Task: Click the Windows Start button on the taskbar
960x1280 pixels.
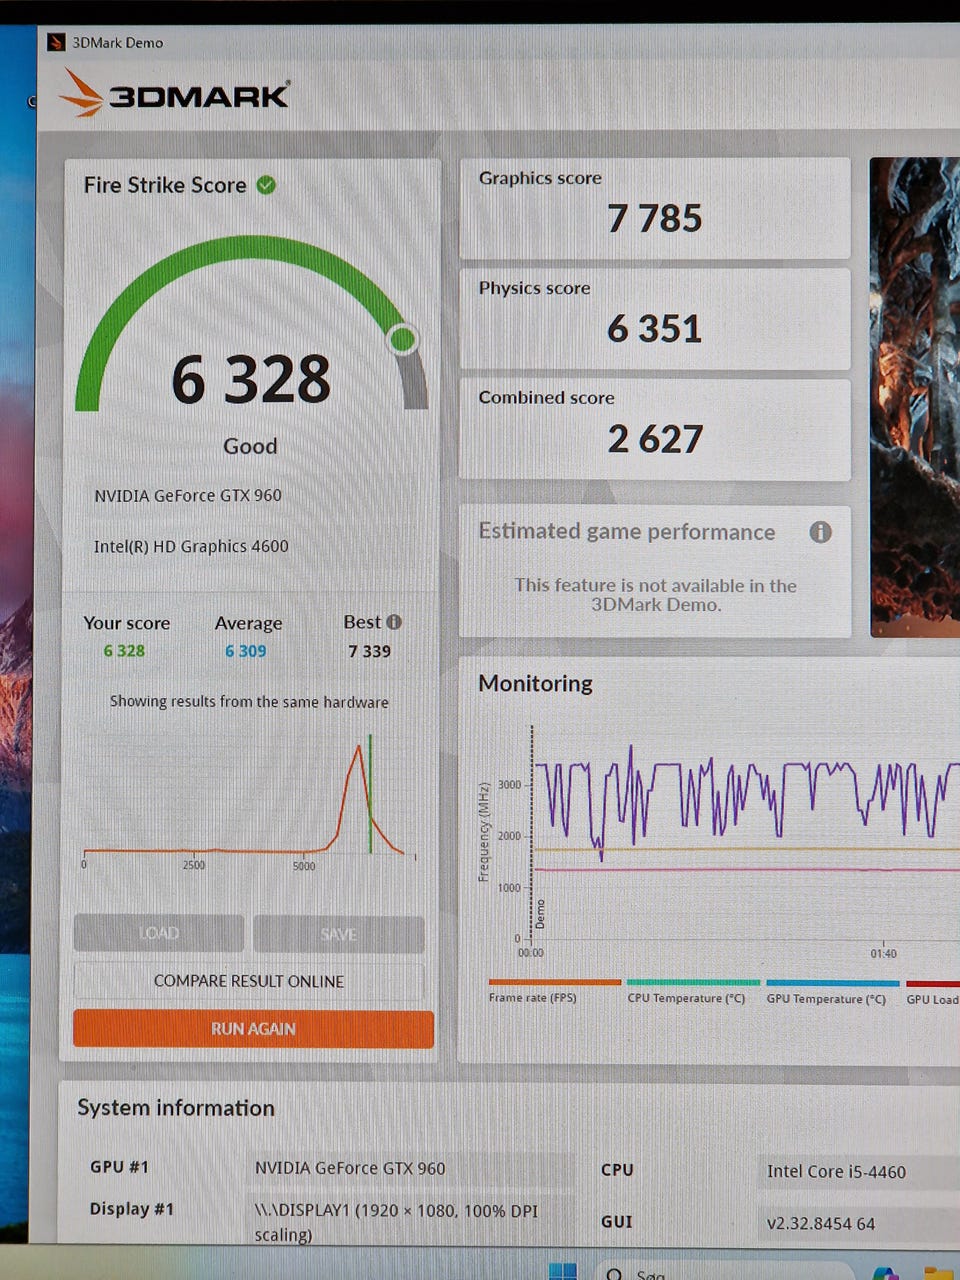Action: tap(563, 1271)
